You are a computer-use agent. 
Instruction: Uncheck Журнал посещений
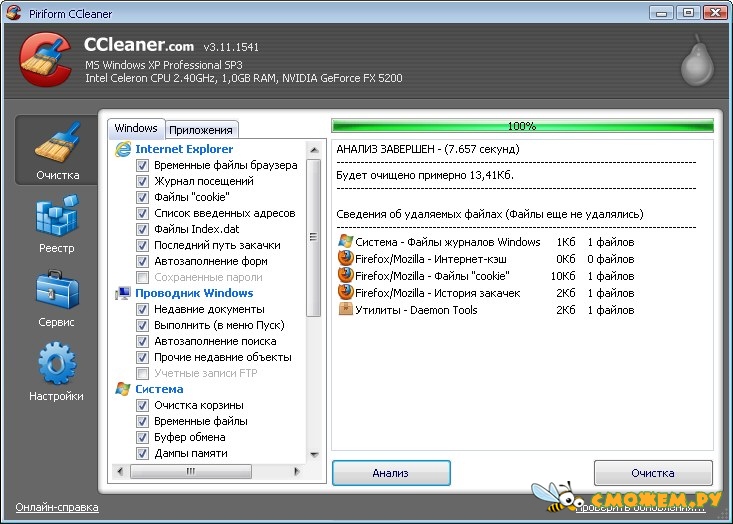143,181
